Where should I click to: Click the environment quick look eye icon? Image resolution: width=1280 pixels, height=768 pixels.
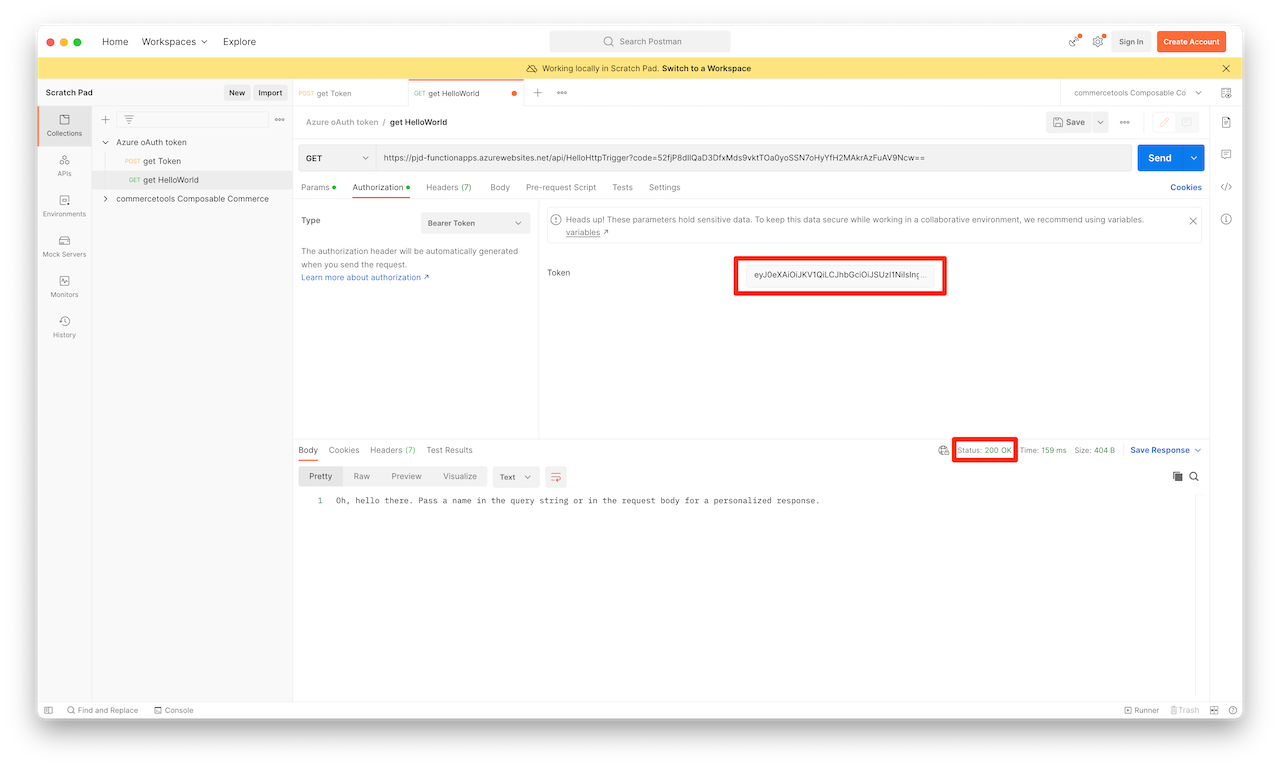[x=1226, y=93]
